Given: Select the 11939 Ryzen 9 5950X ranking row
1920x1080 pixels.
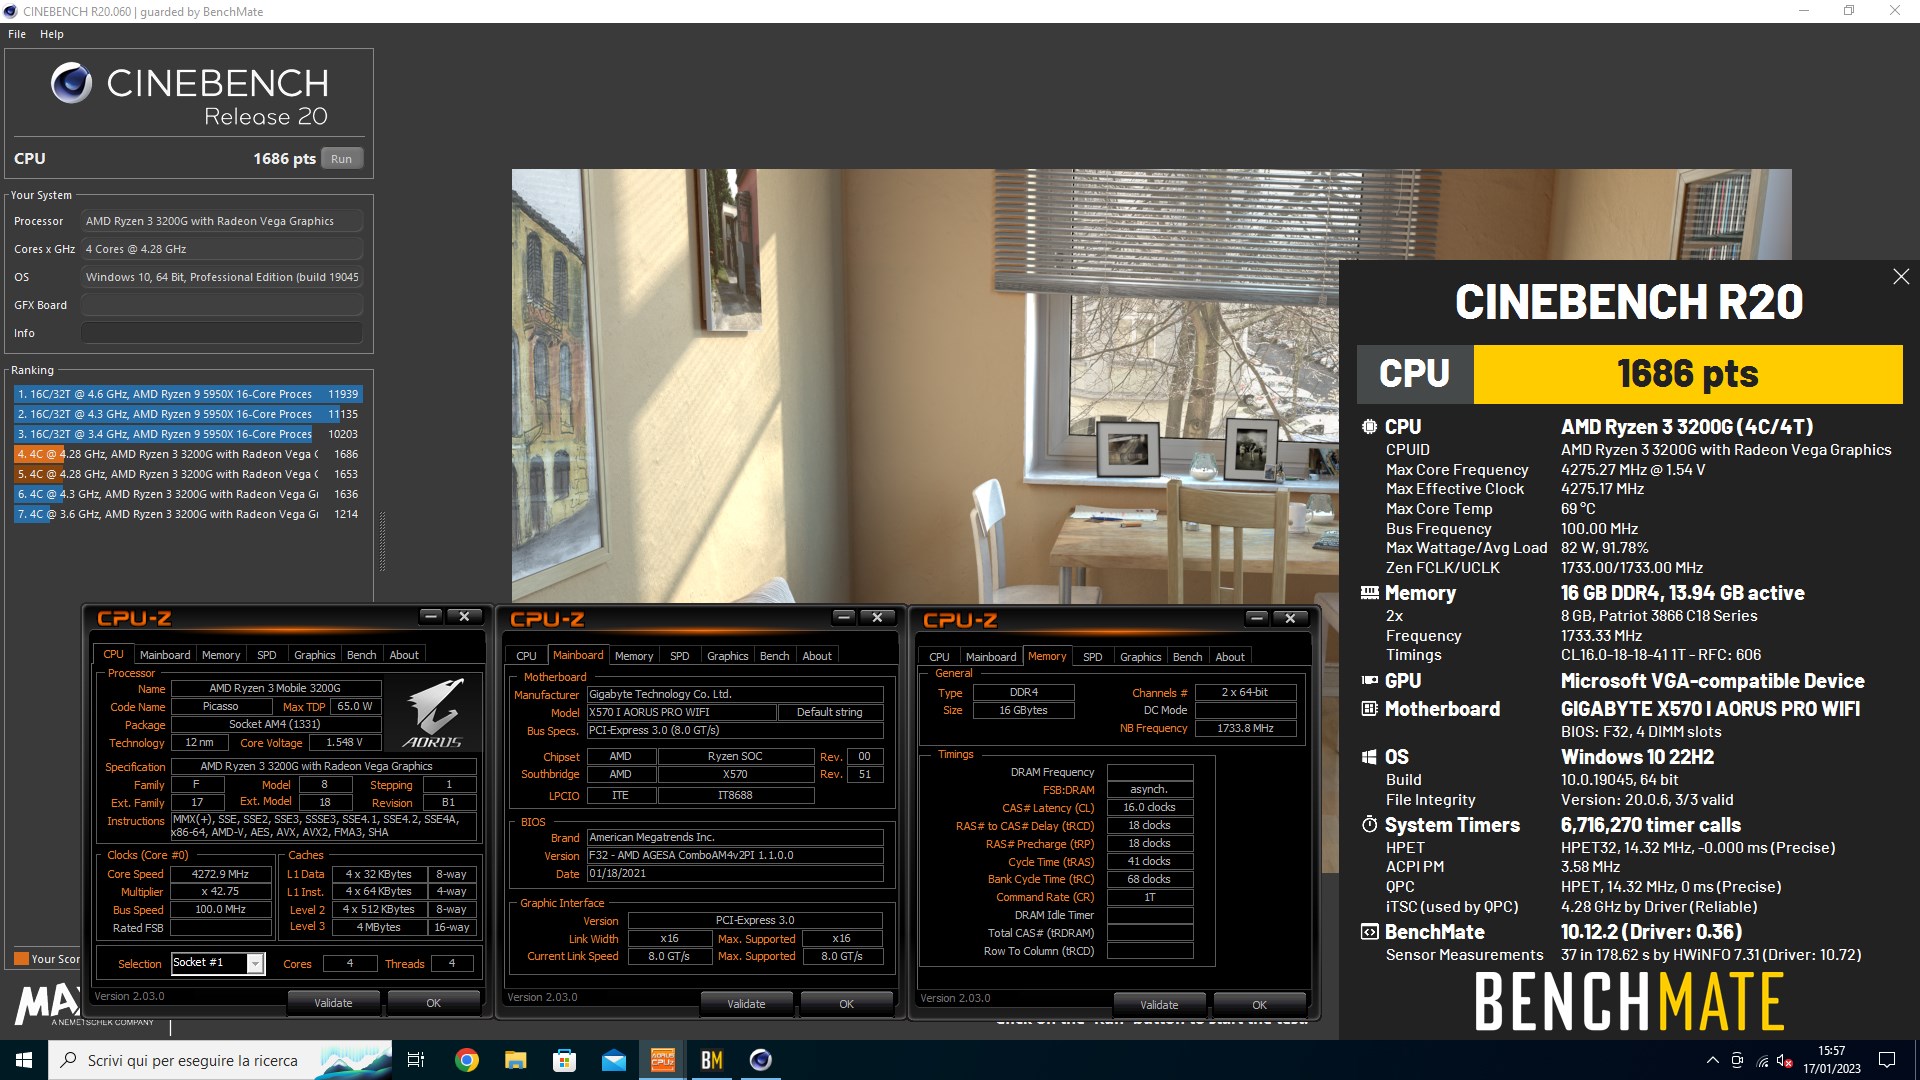Looking at the screenshot, I should (x=187, y=394).
